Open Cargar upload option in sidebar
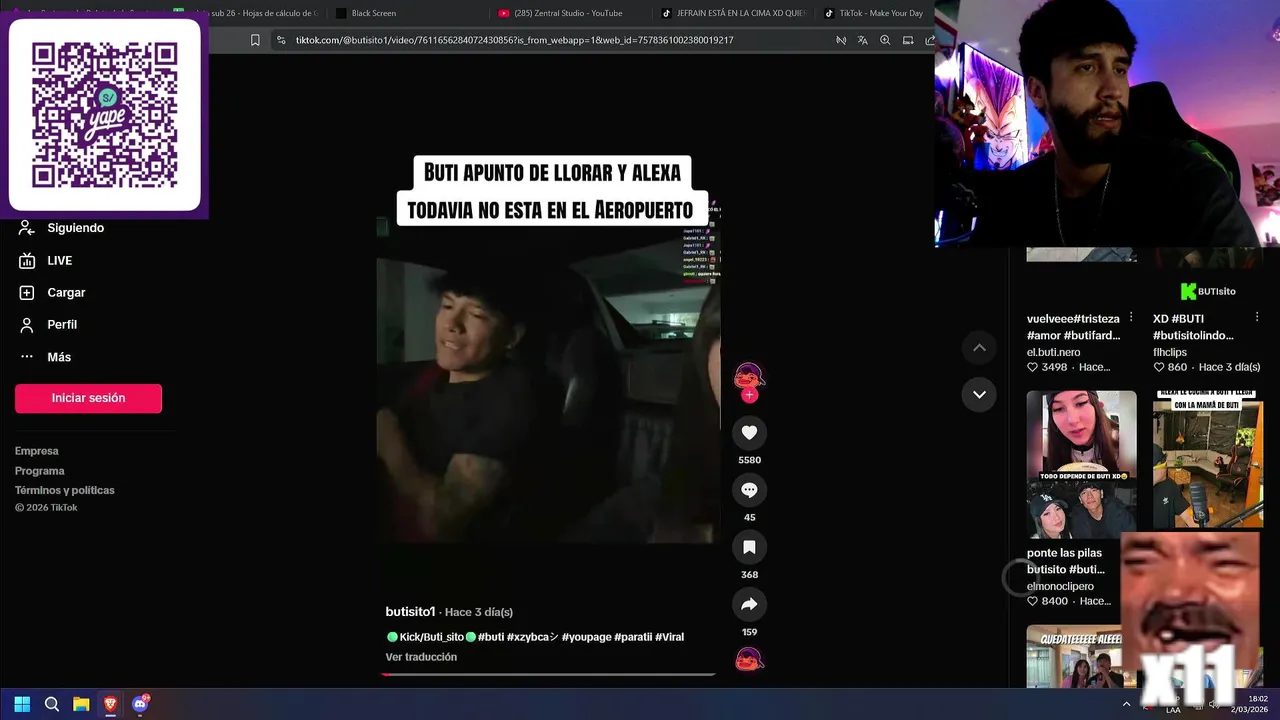 [52, 292]
